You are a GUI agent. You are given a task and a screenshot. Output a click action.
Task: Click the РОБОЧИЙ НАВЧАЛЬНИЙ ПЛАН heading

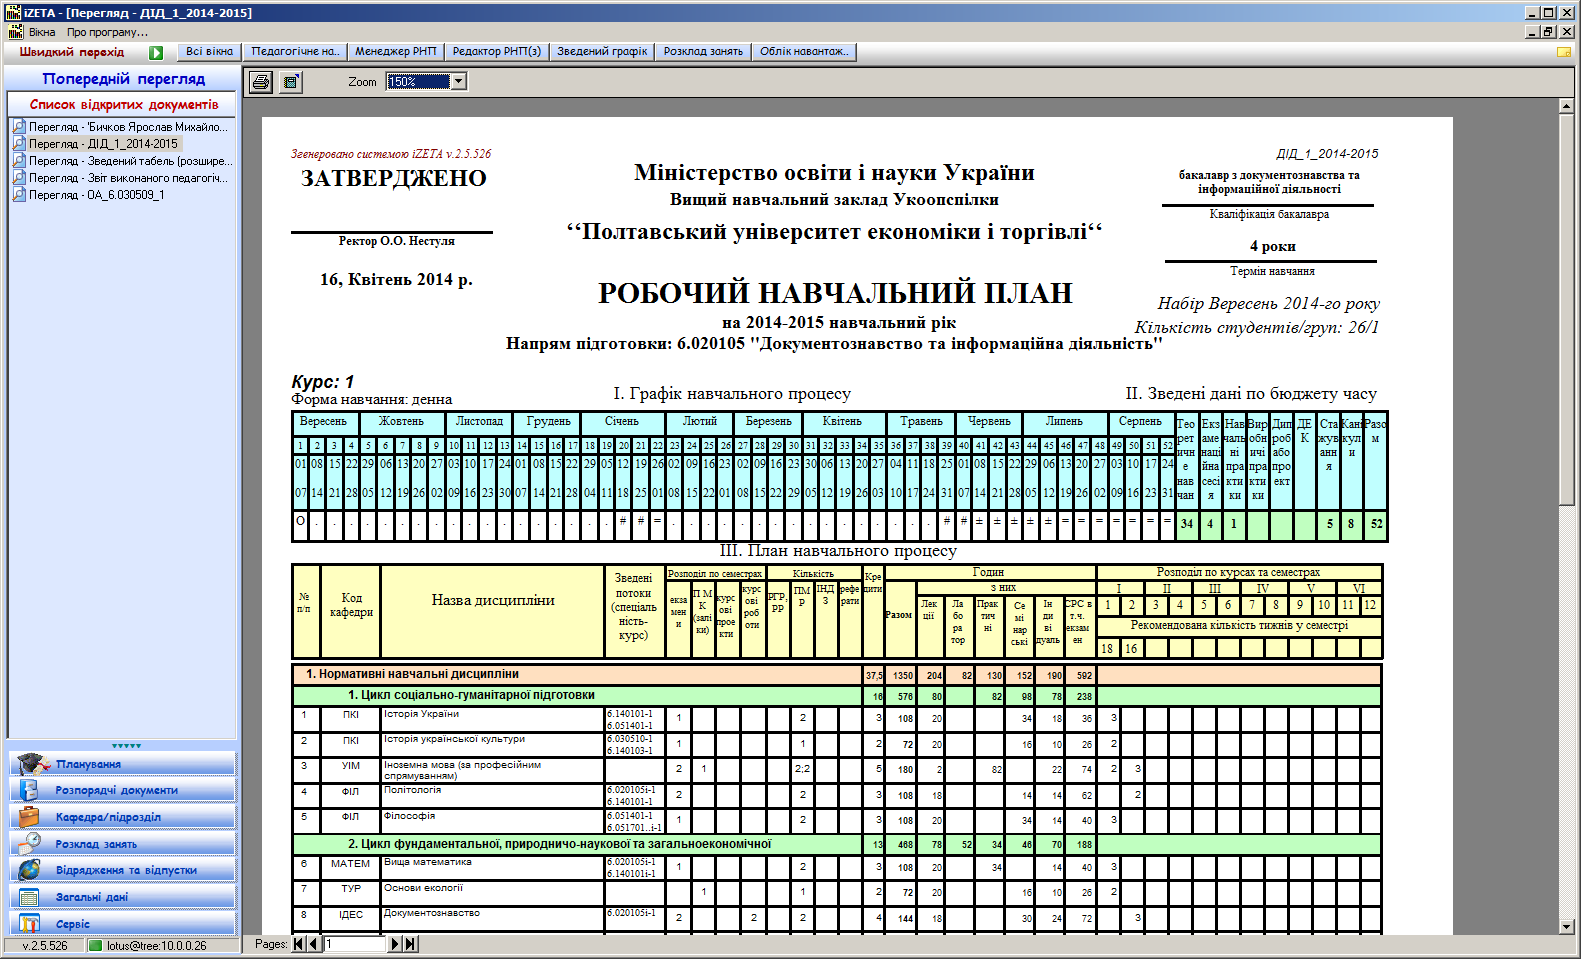835,293
